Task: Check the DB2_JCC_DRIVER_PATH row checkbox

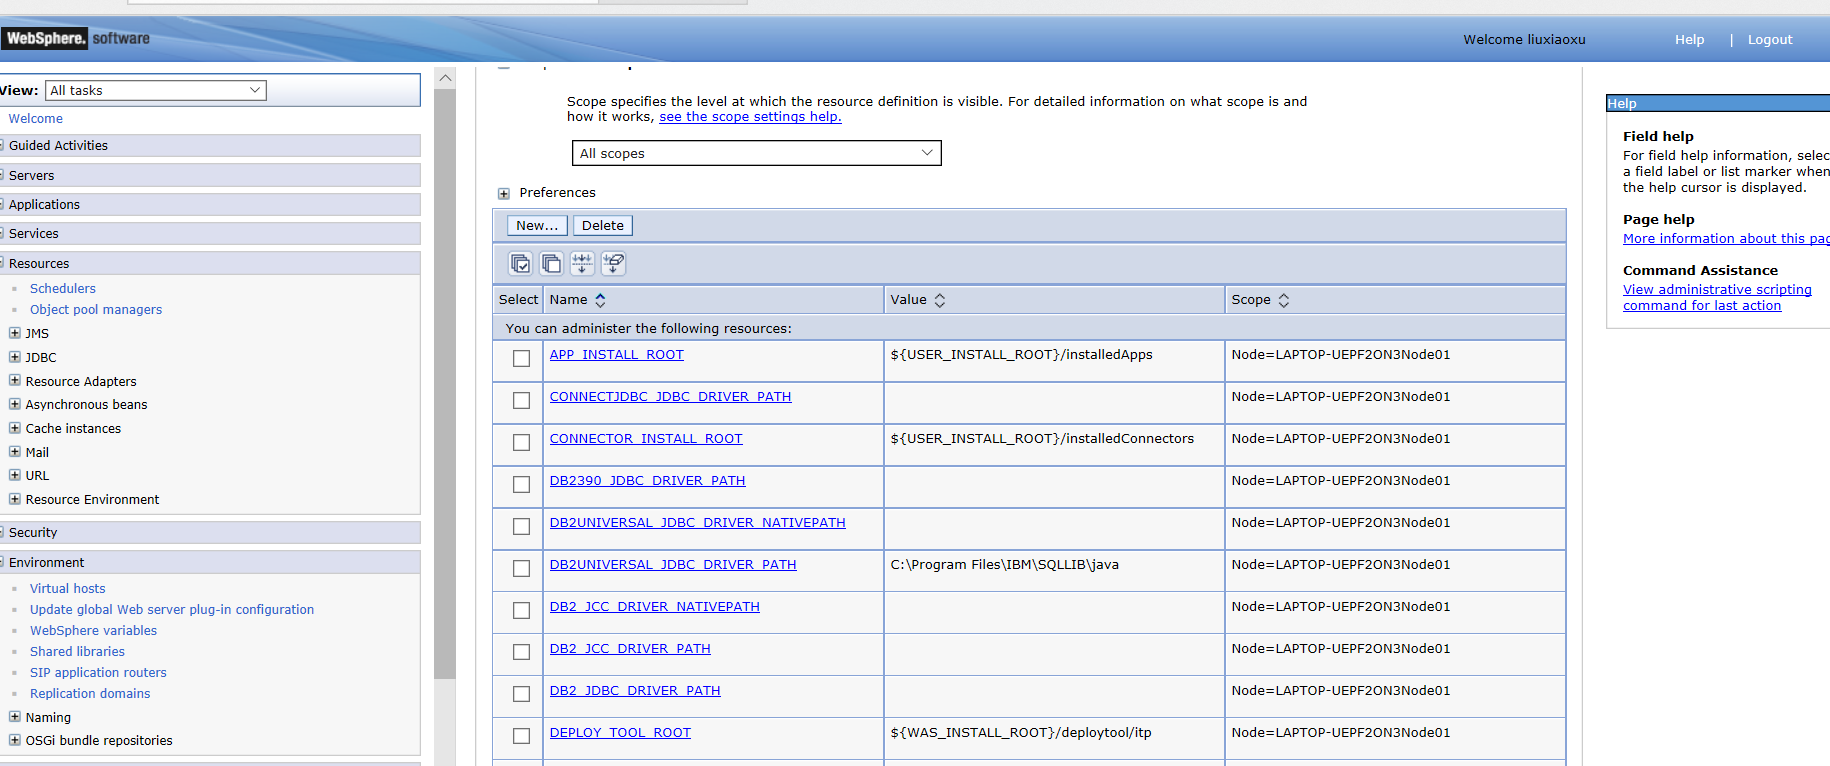Action: [521, 652]
